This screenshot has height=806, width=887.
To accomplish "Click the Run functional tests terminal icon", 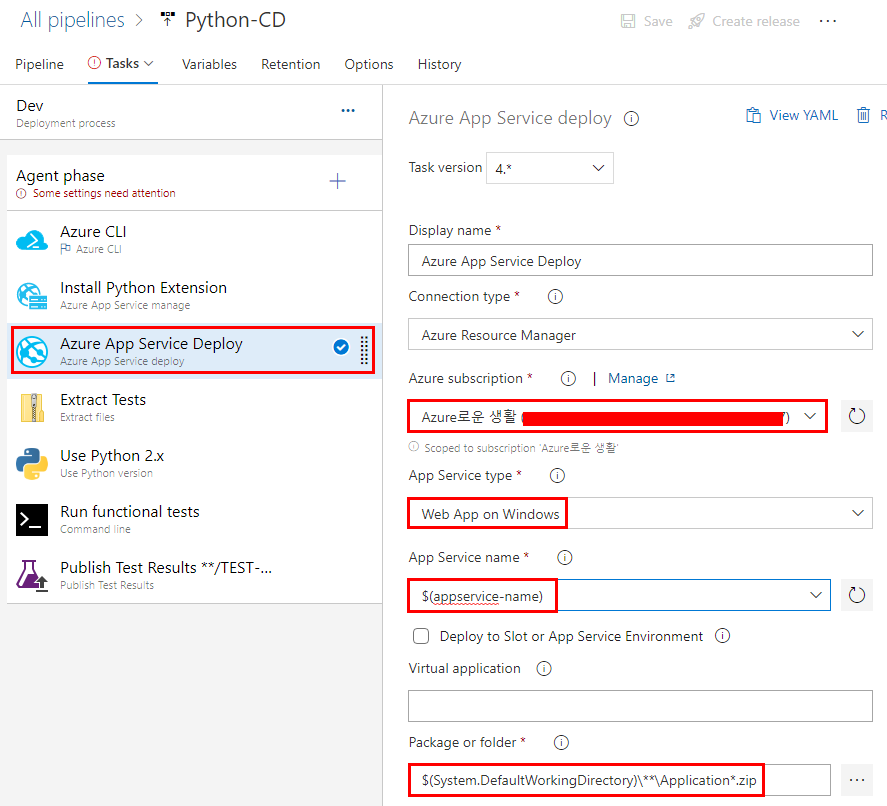I will (32, 519).
